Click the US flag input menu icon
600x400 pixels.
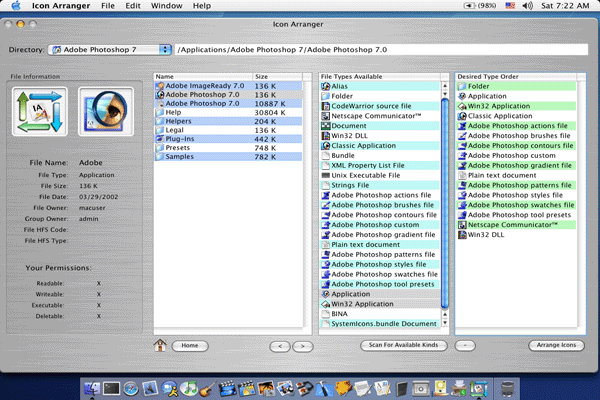510,6
